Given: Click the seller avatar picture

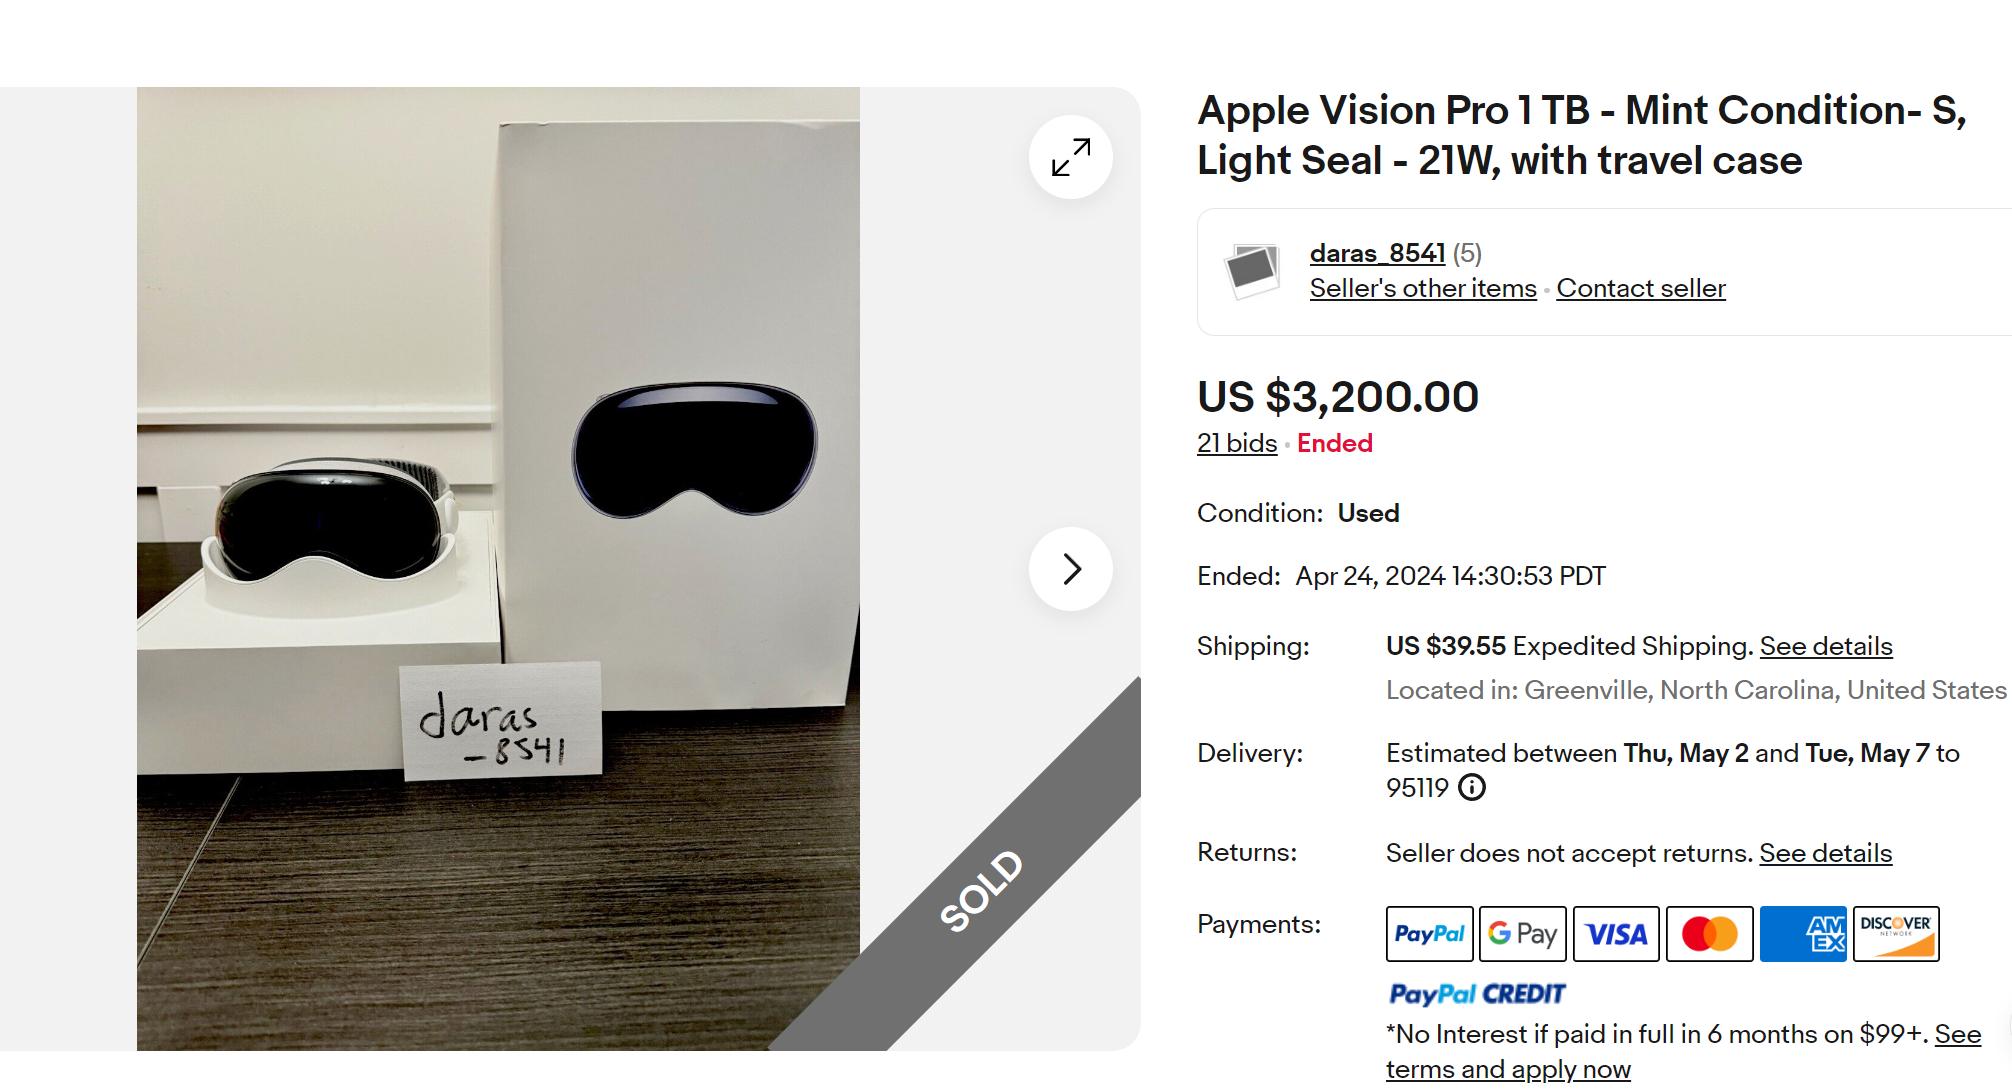Looking at the screenshot, I should pyautogui.click(x=1252, y=271).
